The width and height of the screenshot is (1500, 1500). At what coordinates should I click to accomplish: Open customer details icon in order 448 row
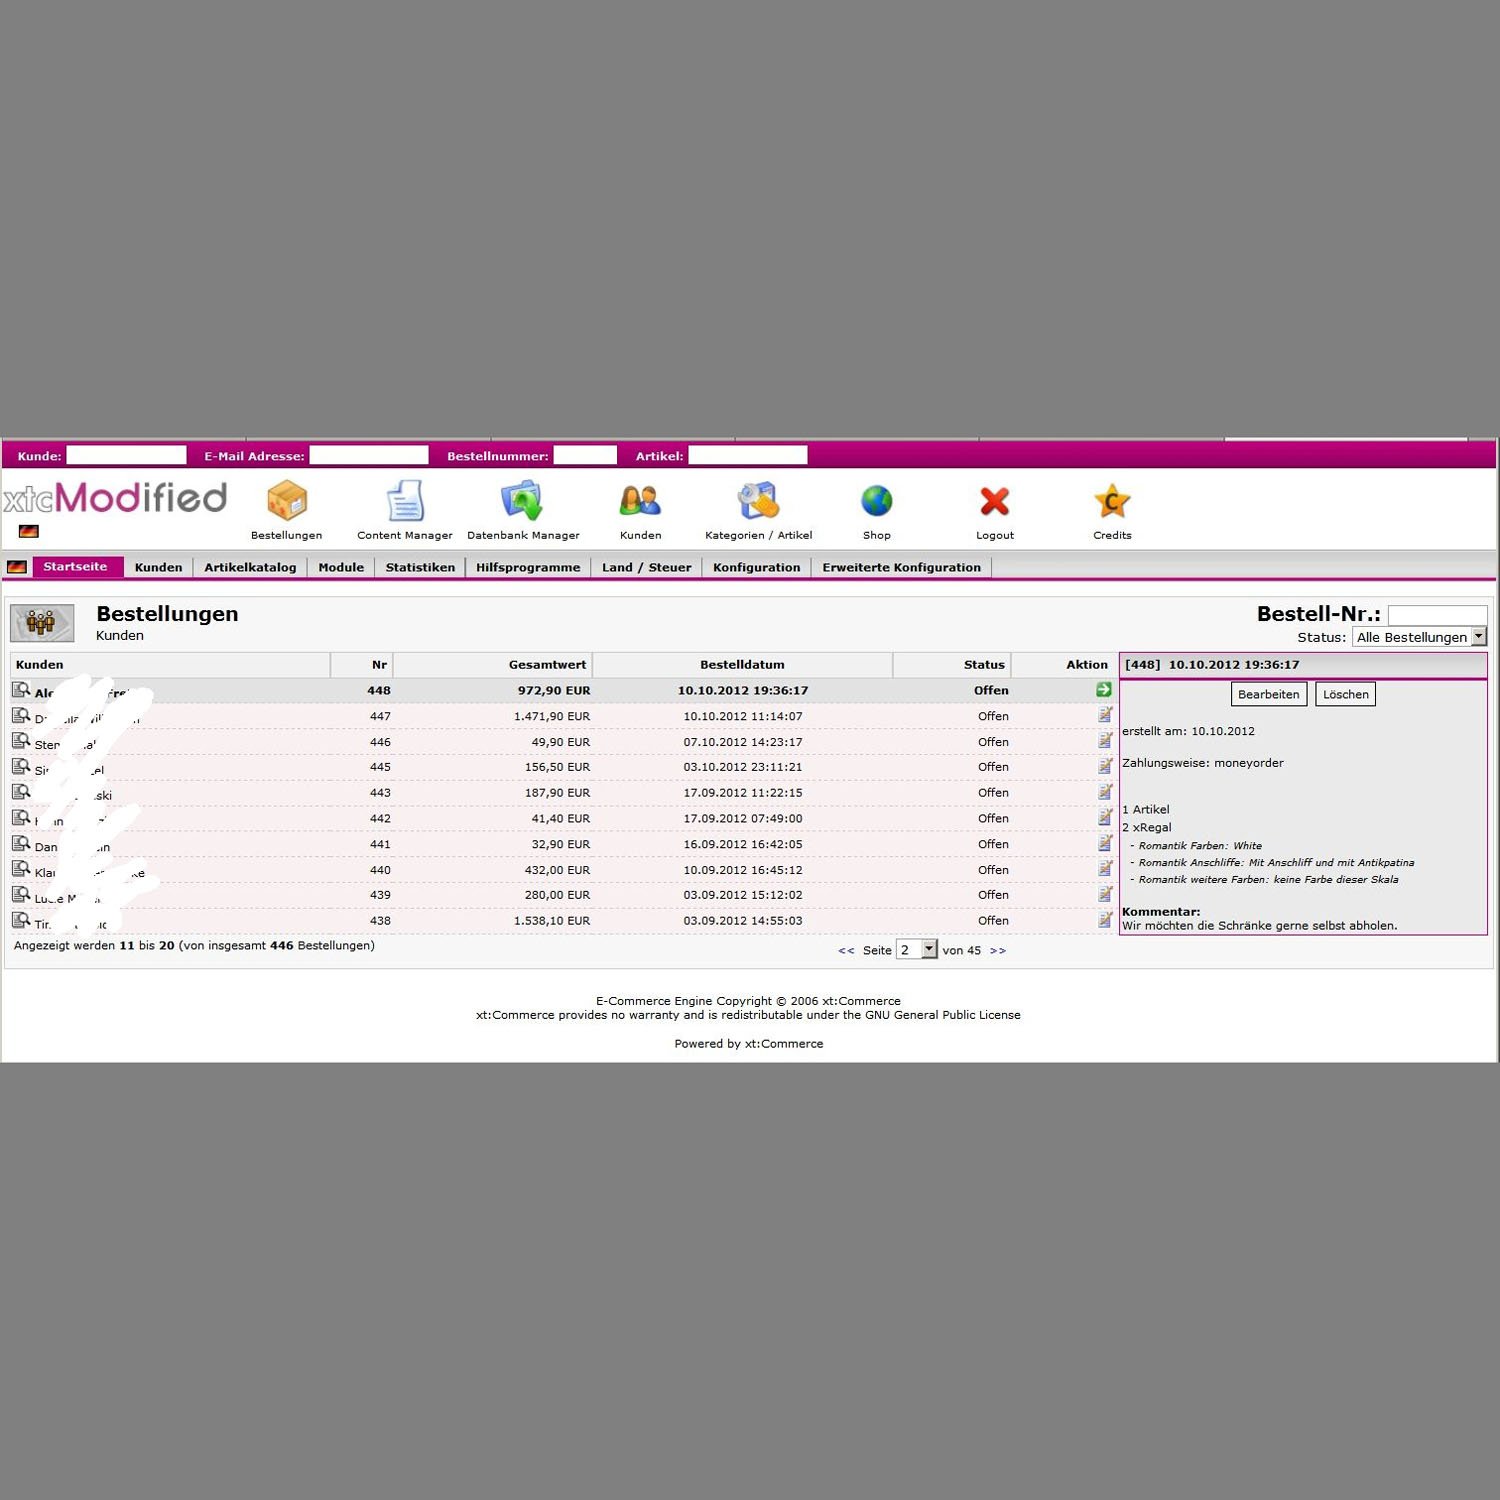(21, 690)
